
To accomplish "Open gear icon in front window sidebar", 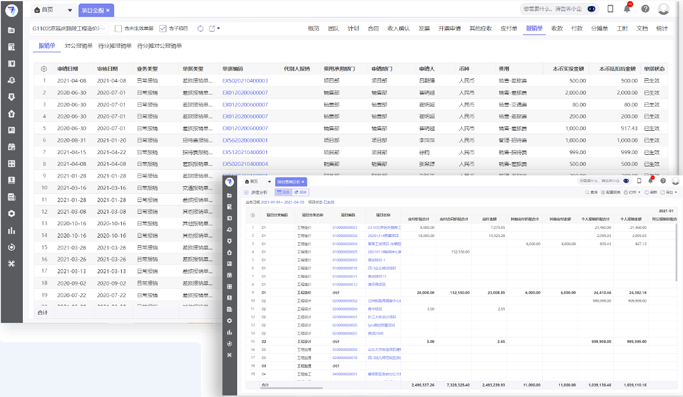I will pyautogui.click(x=230, y=321).
